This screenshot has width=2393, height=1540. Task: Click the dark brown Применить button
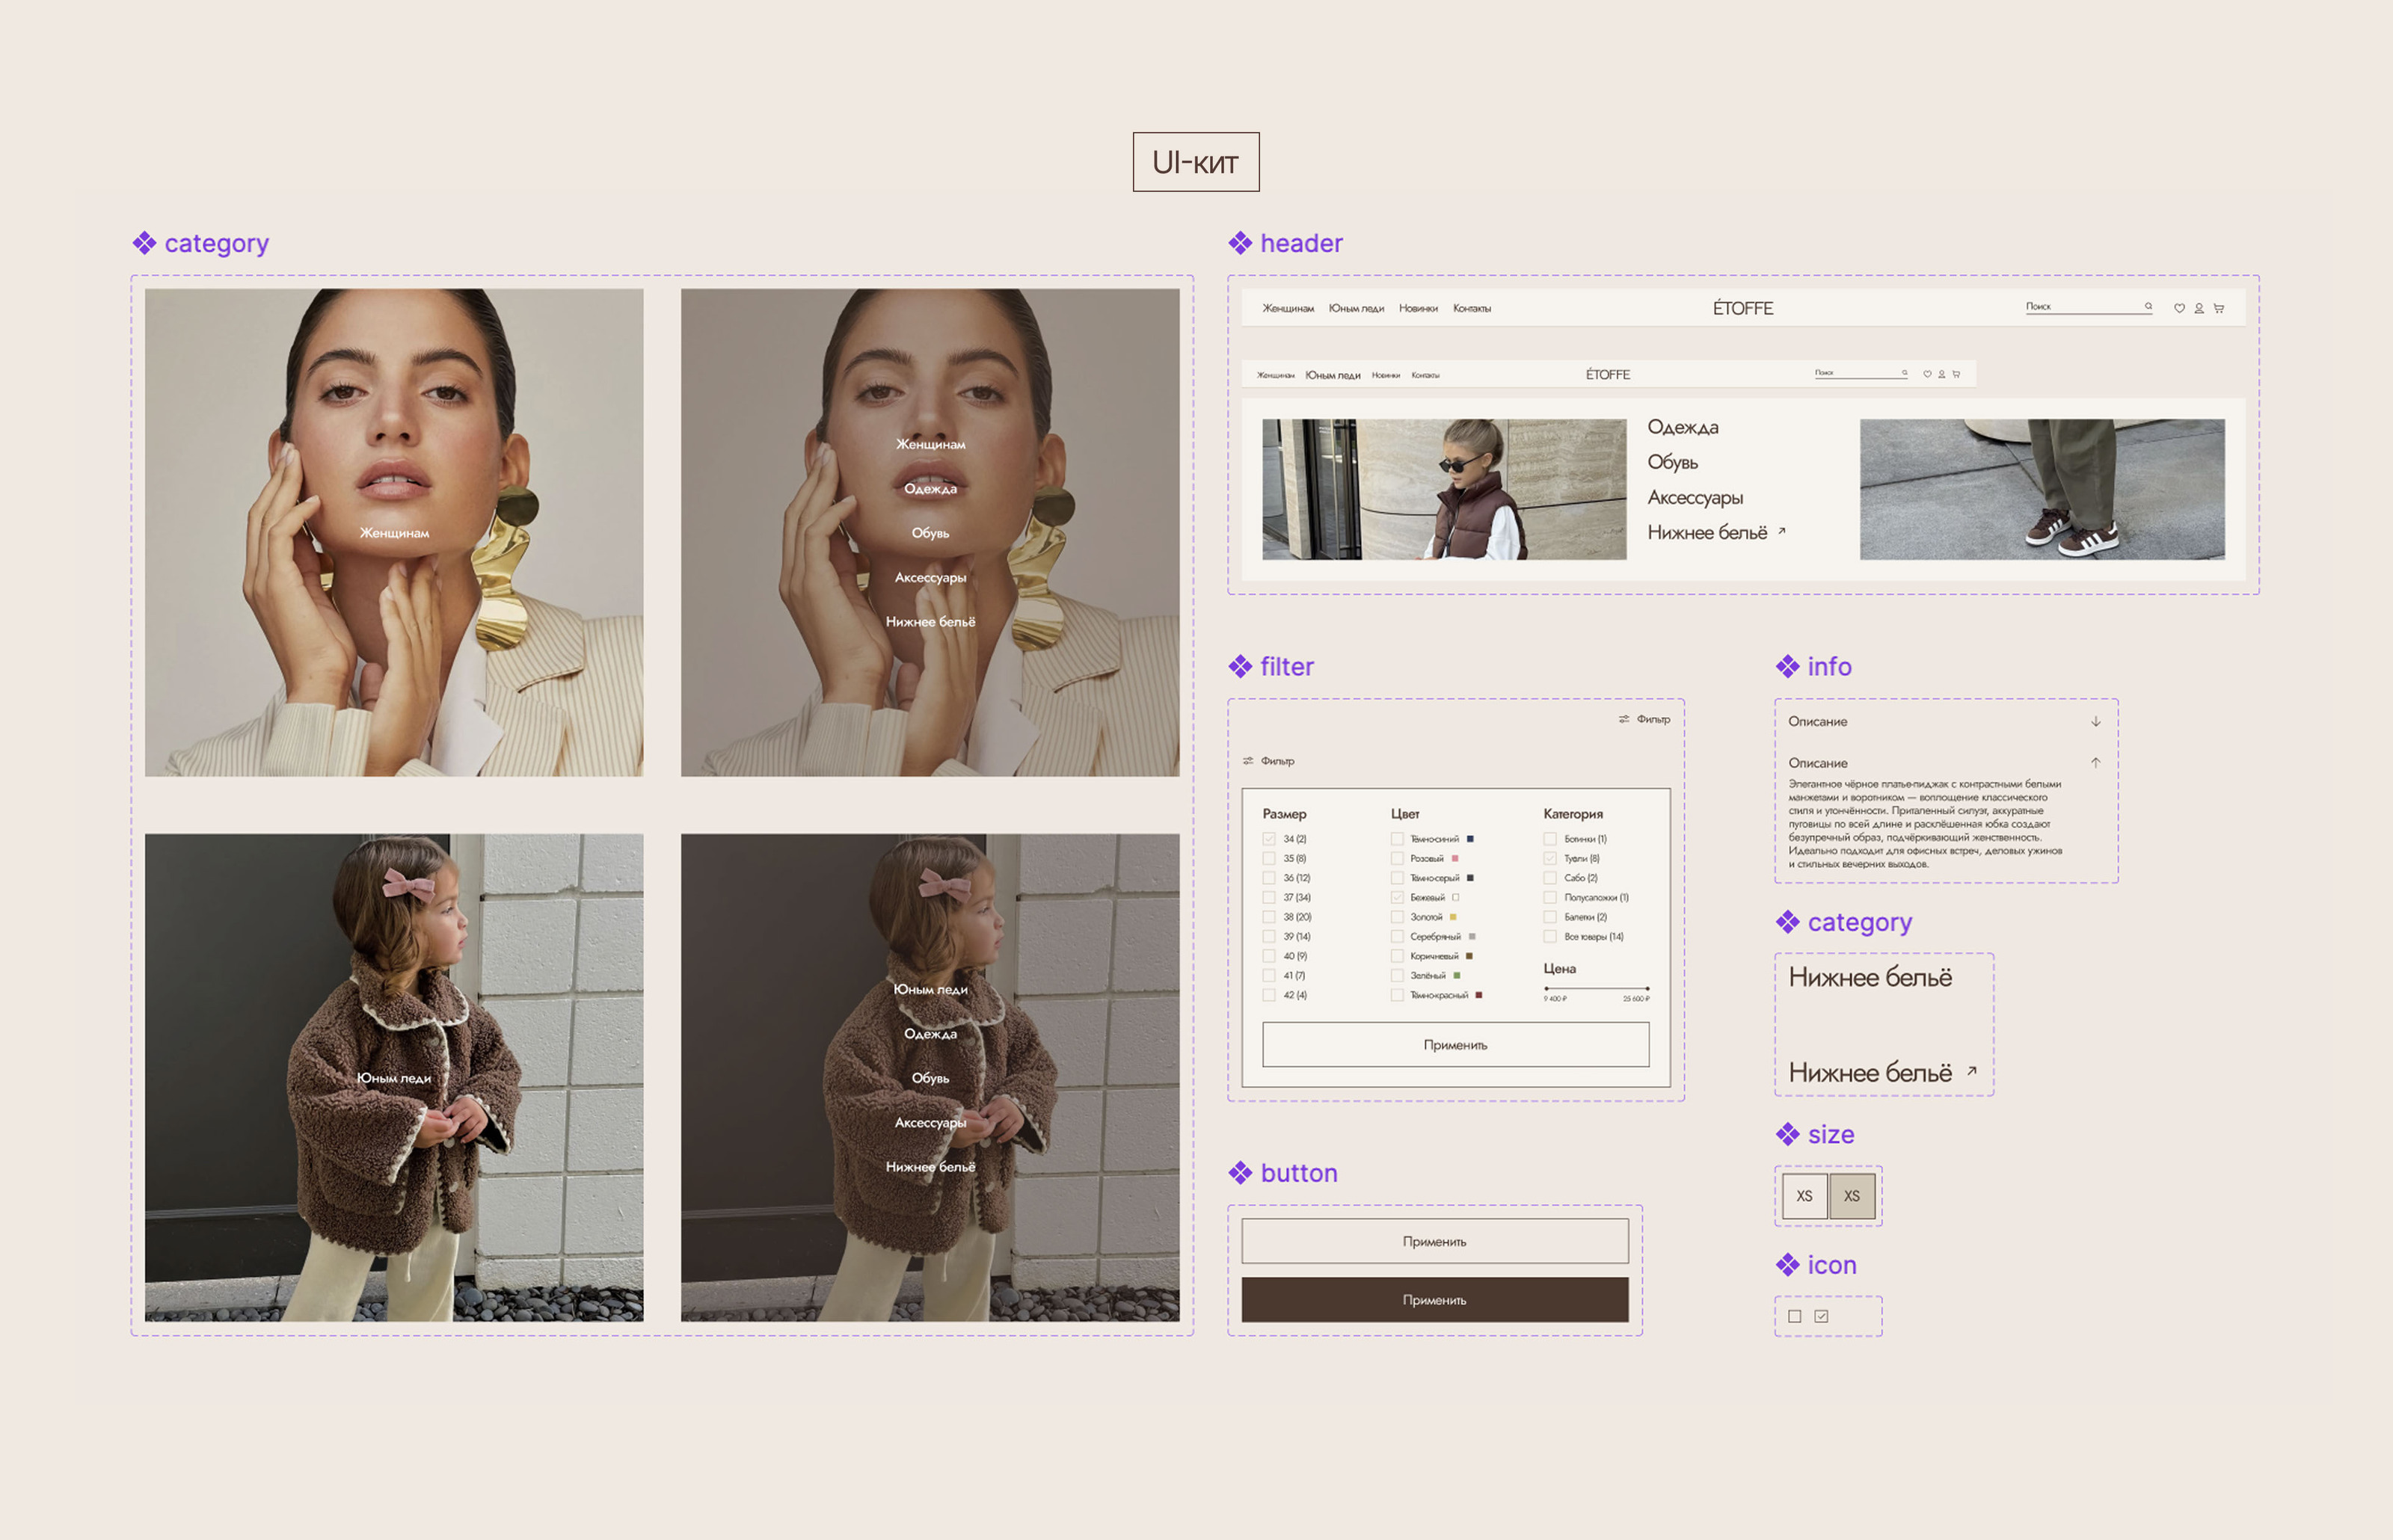tap(1435, 1300)
